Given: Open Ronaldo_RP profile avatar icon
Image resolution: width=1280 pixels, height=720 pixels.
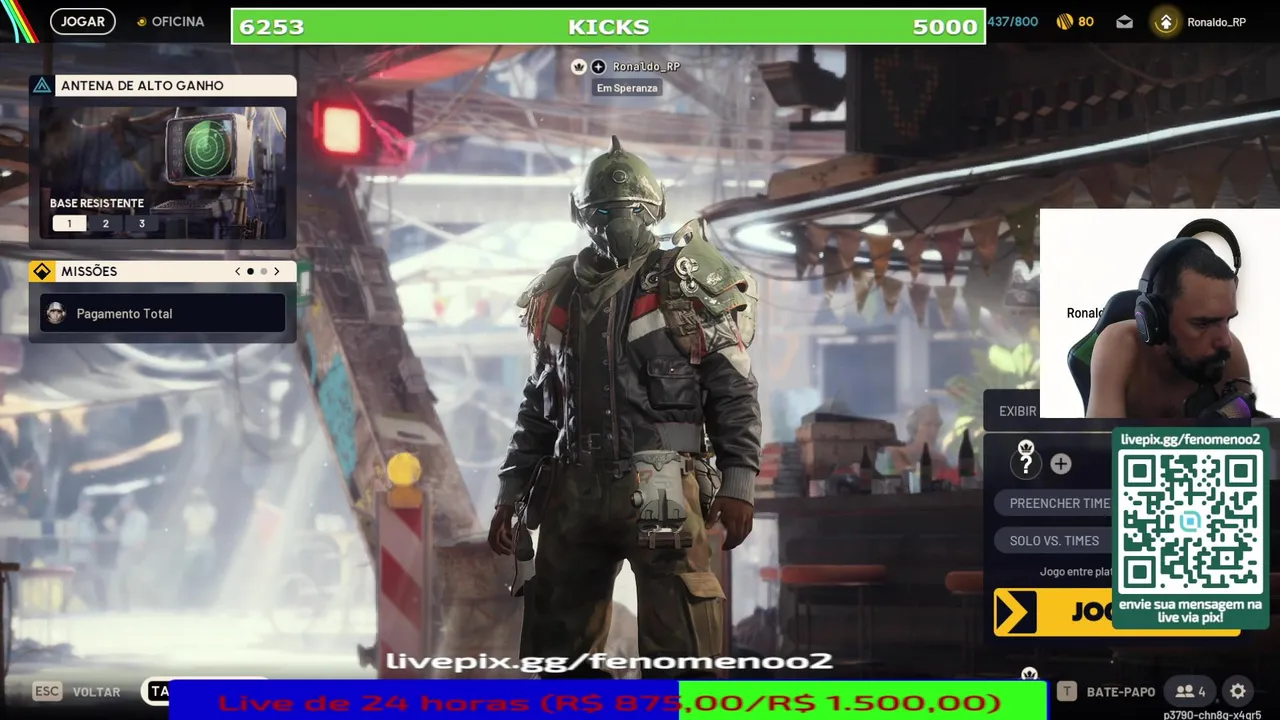Looking at the screenshot, I should tap(1165, 22).
